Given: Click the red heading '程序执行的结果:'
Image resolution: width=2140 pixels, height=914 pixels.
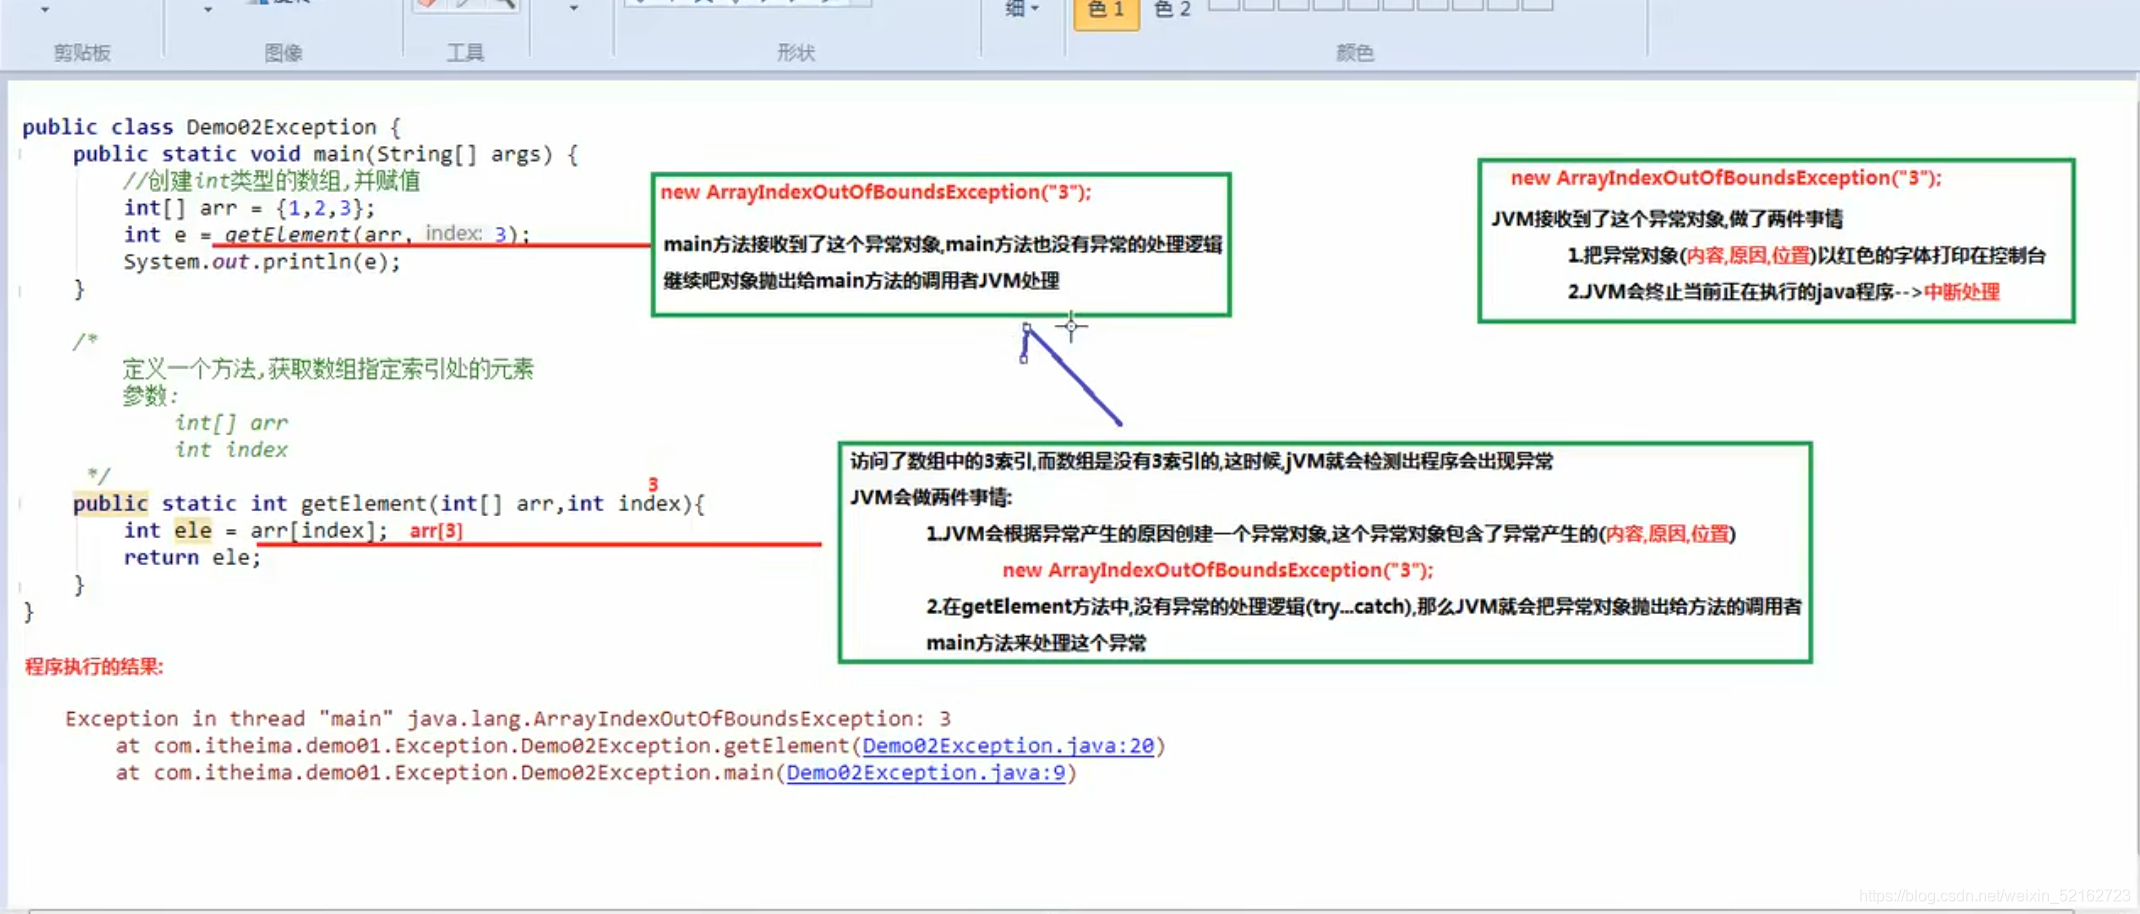Looking at the screenshot, I should pos(94,666).
